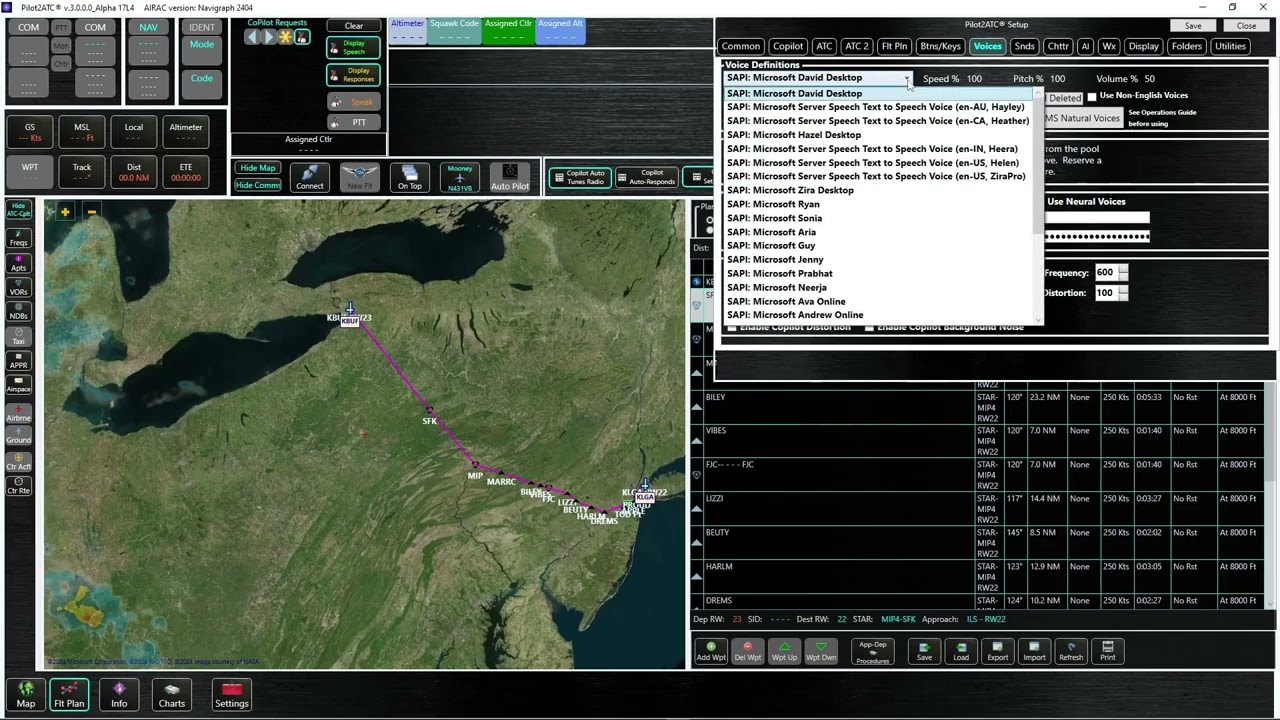Check Use Non-English Voices
This screenshot has height=720, width=1280.
(x=1092, y=96)
